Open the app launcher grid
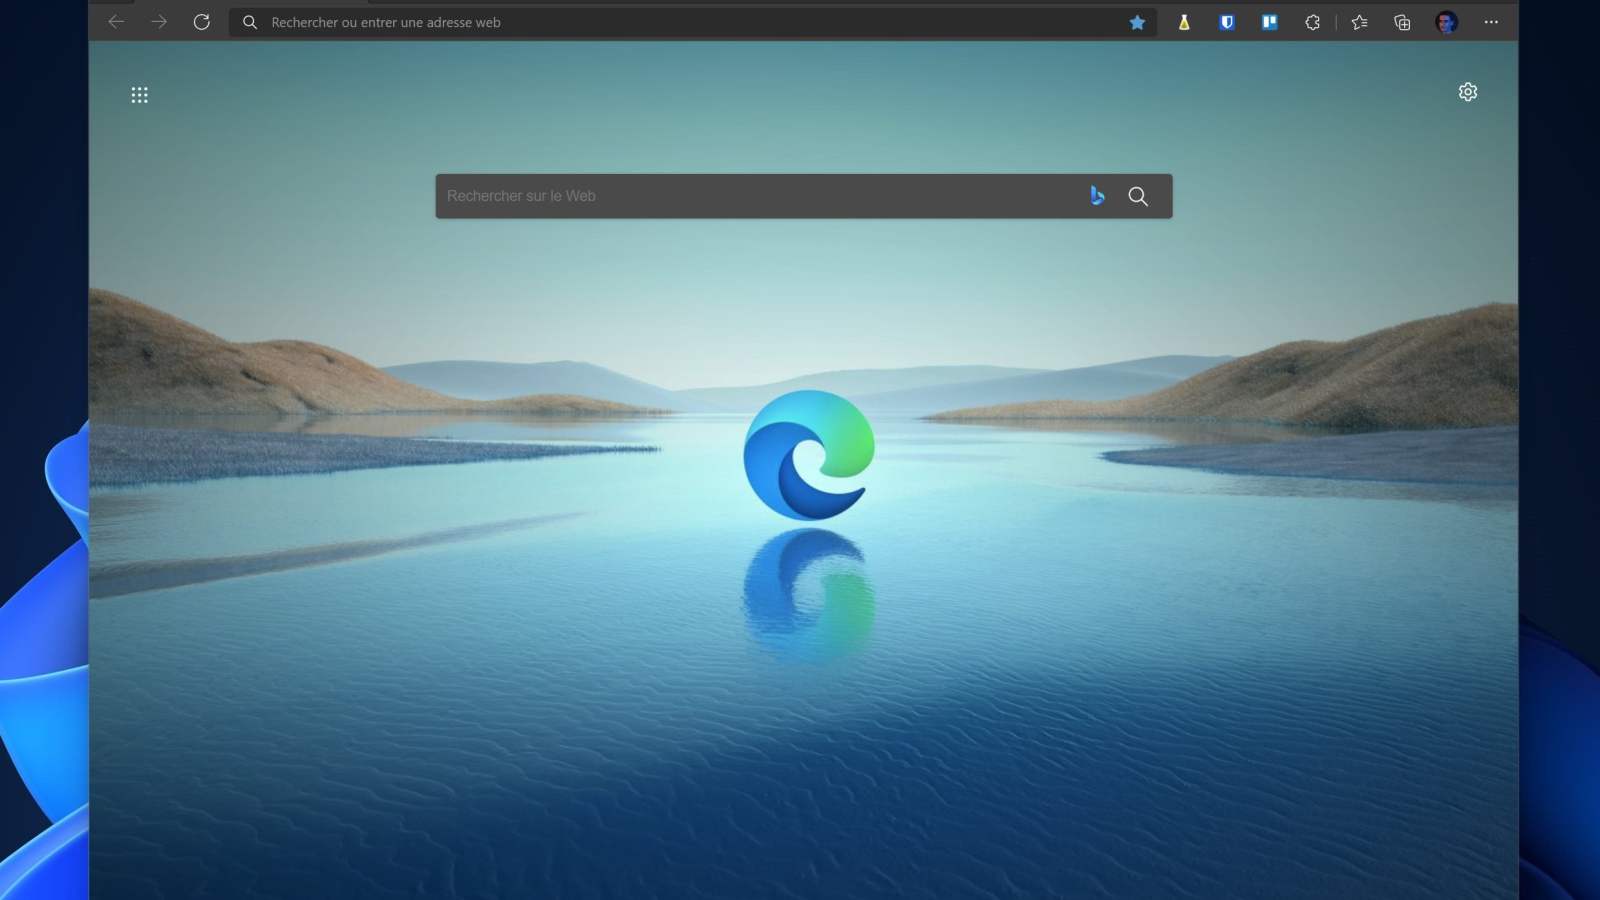 pos(140,94)
